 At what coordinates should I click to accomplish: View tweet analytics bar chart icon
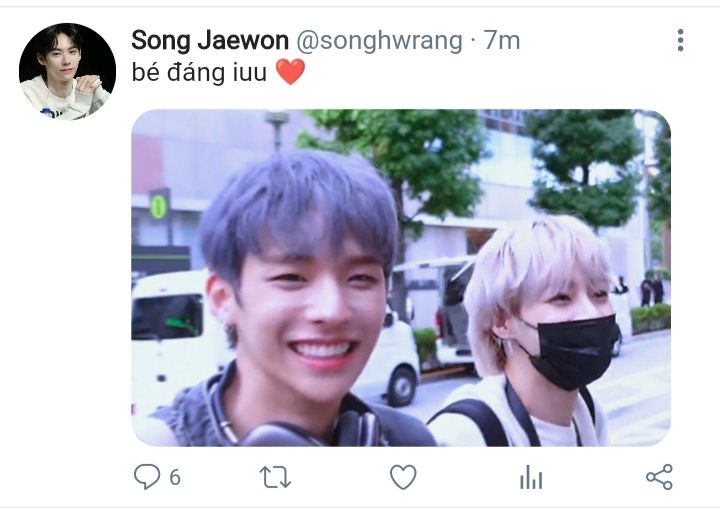click(x=531, y=477)
